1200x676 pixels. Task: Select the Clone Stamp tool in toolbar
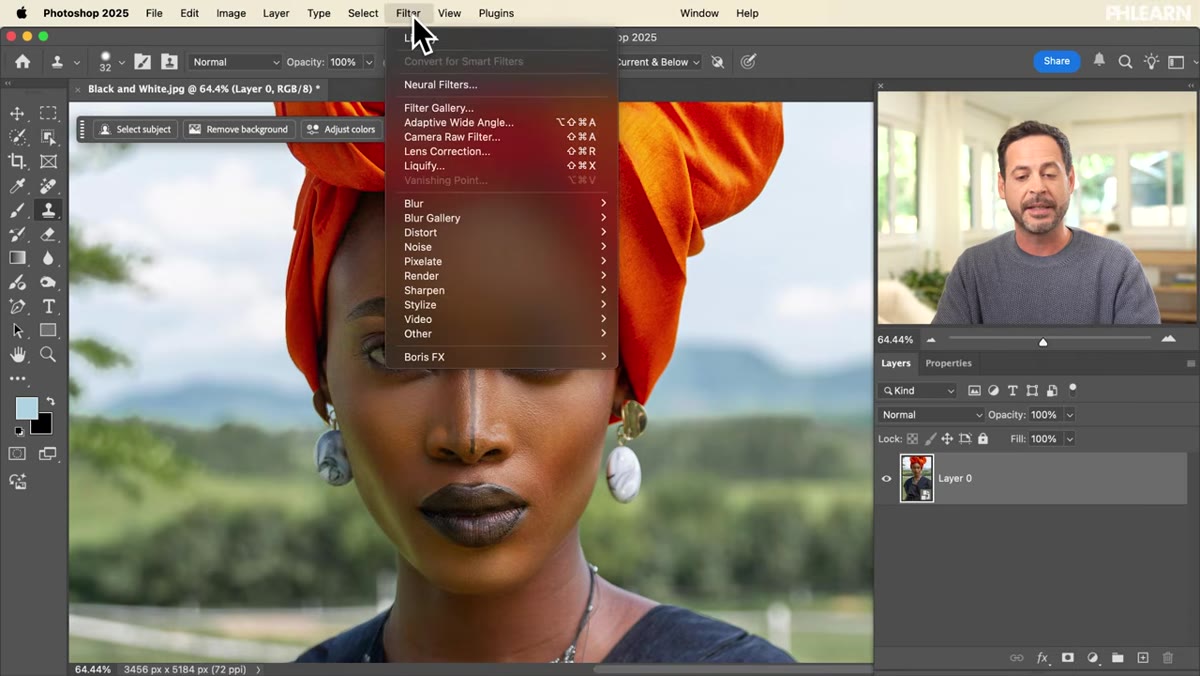(x=48, y=210)
